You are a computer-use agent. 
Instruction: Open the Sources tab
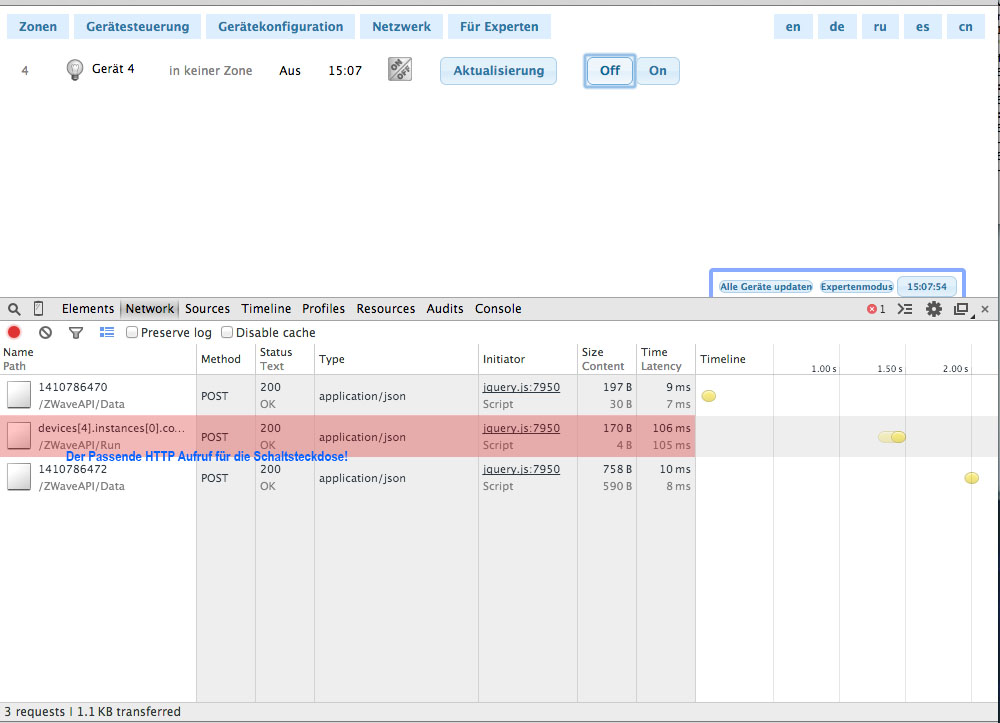pos(207,309)
